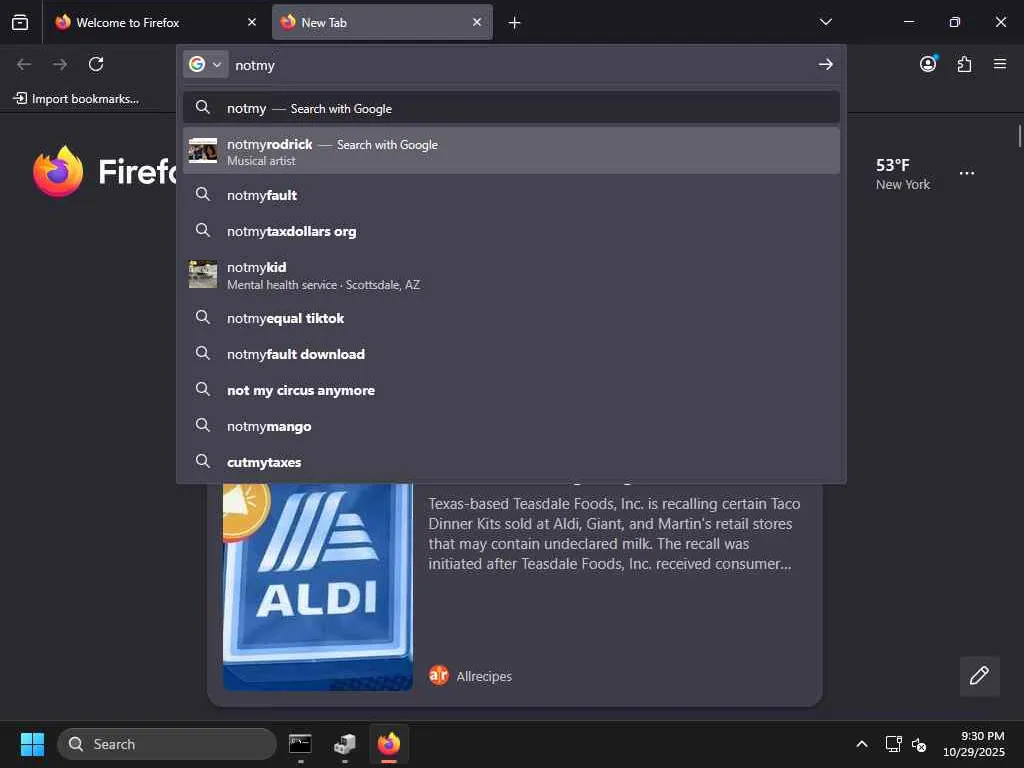Click the Allrecipes source label
Image resolution: width=1024 pixels, height=768 pixels.
click(x=484, y=677)
